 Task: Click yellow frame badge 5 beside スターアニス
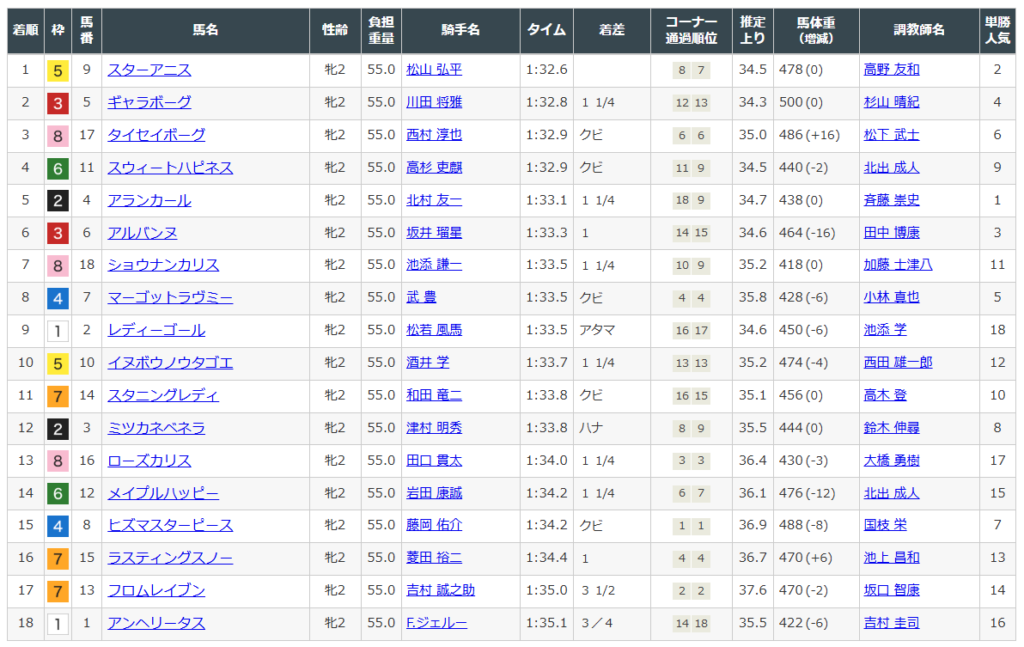click(58, 70)
